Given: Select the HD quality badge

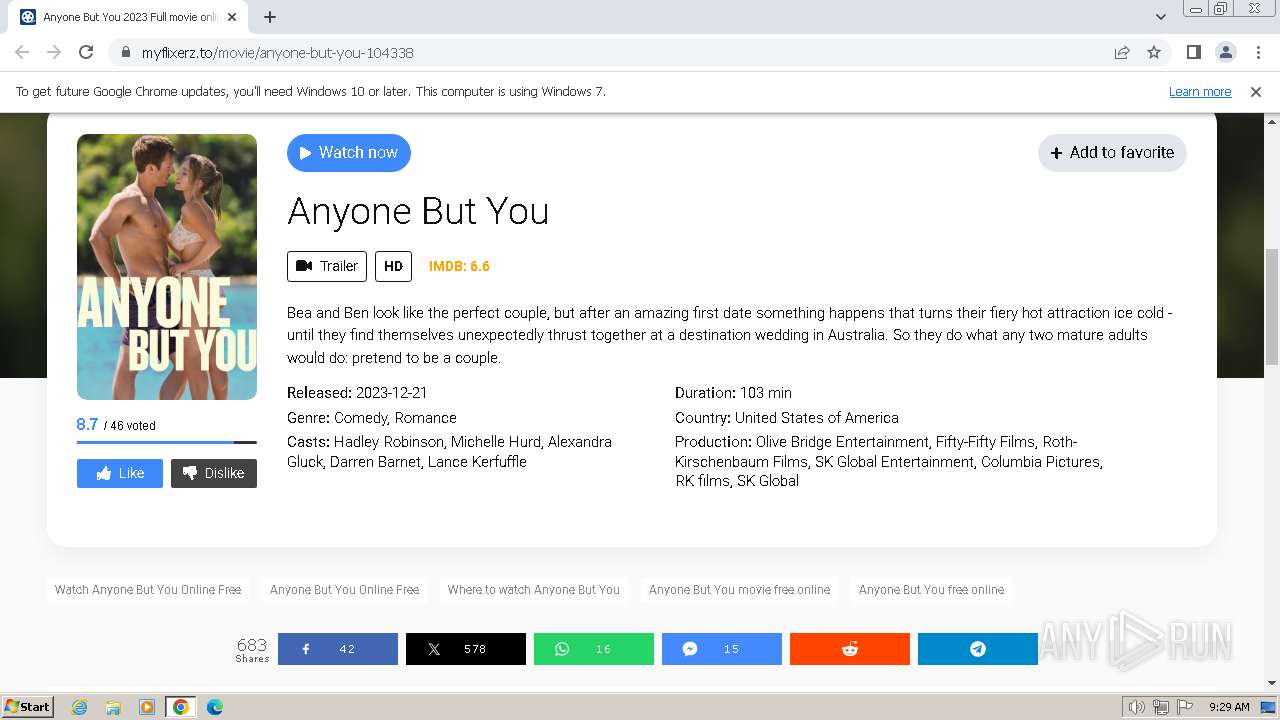Looking at the screenshot, I should (x=393, y=266).
